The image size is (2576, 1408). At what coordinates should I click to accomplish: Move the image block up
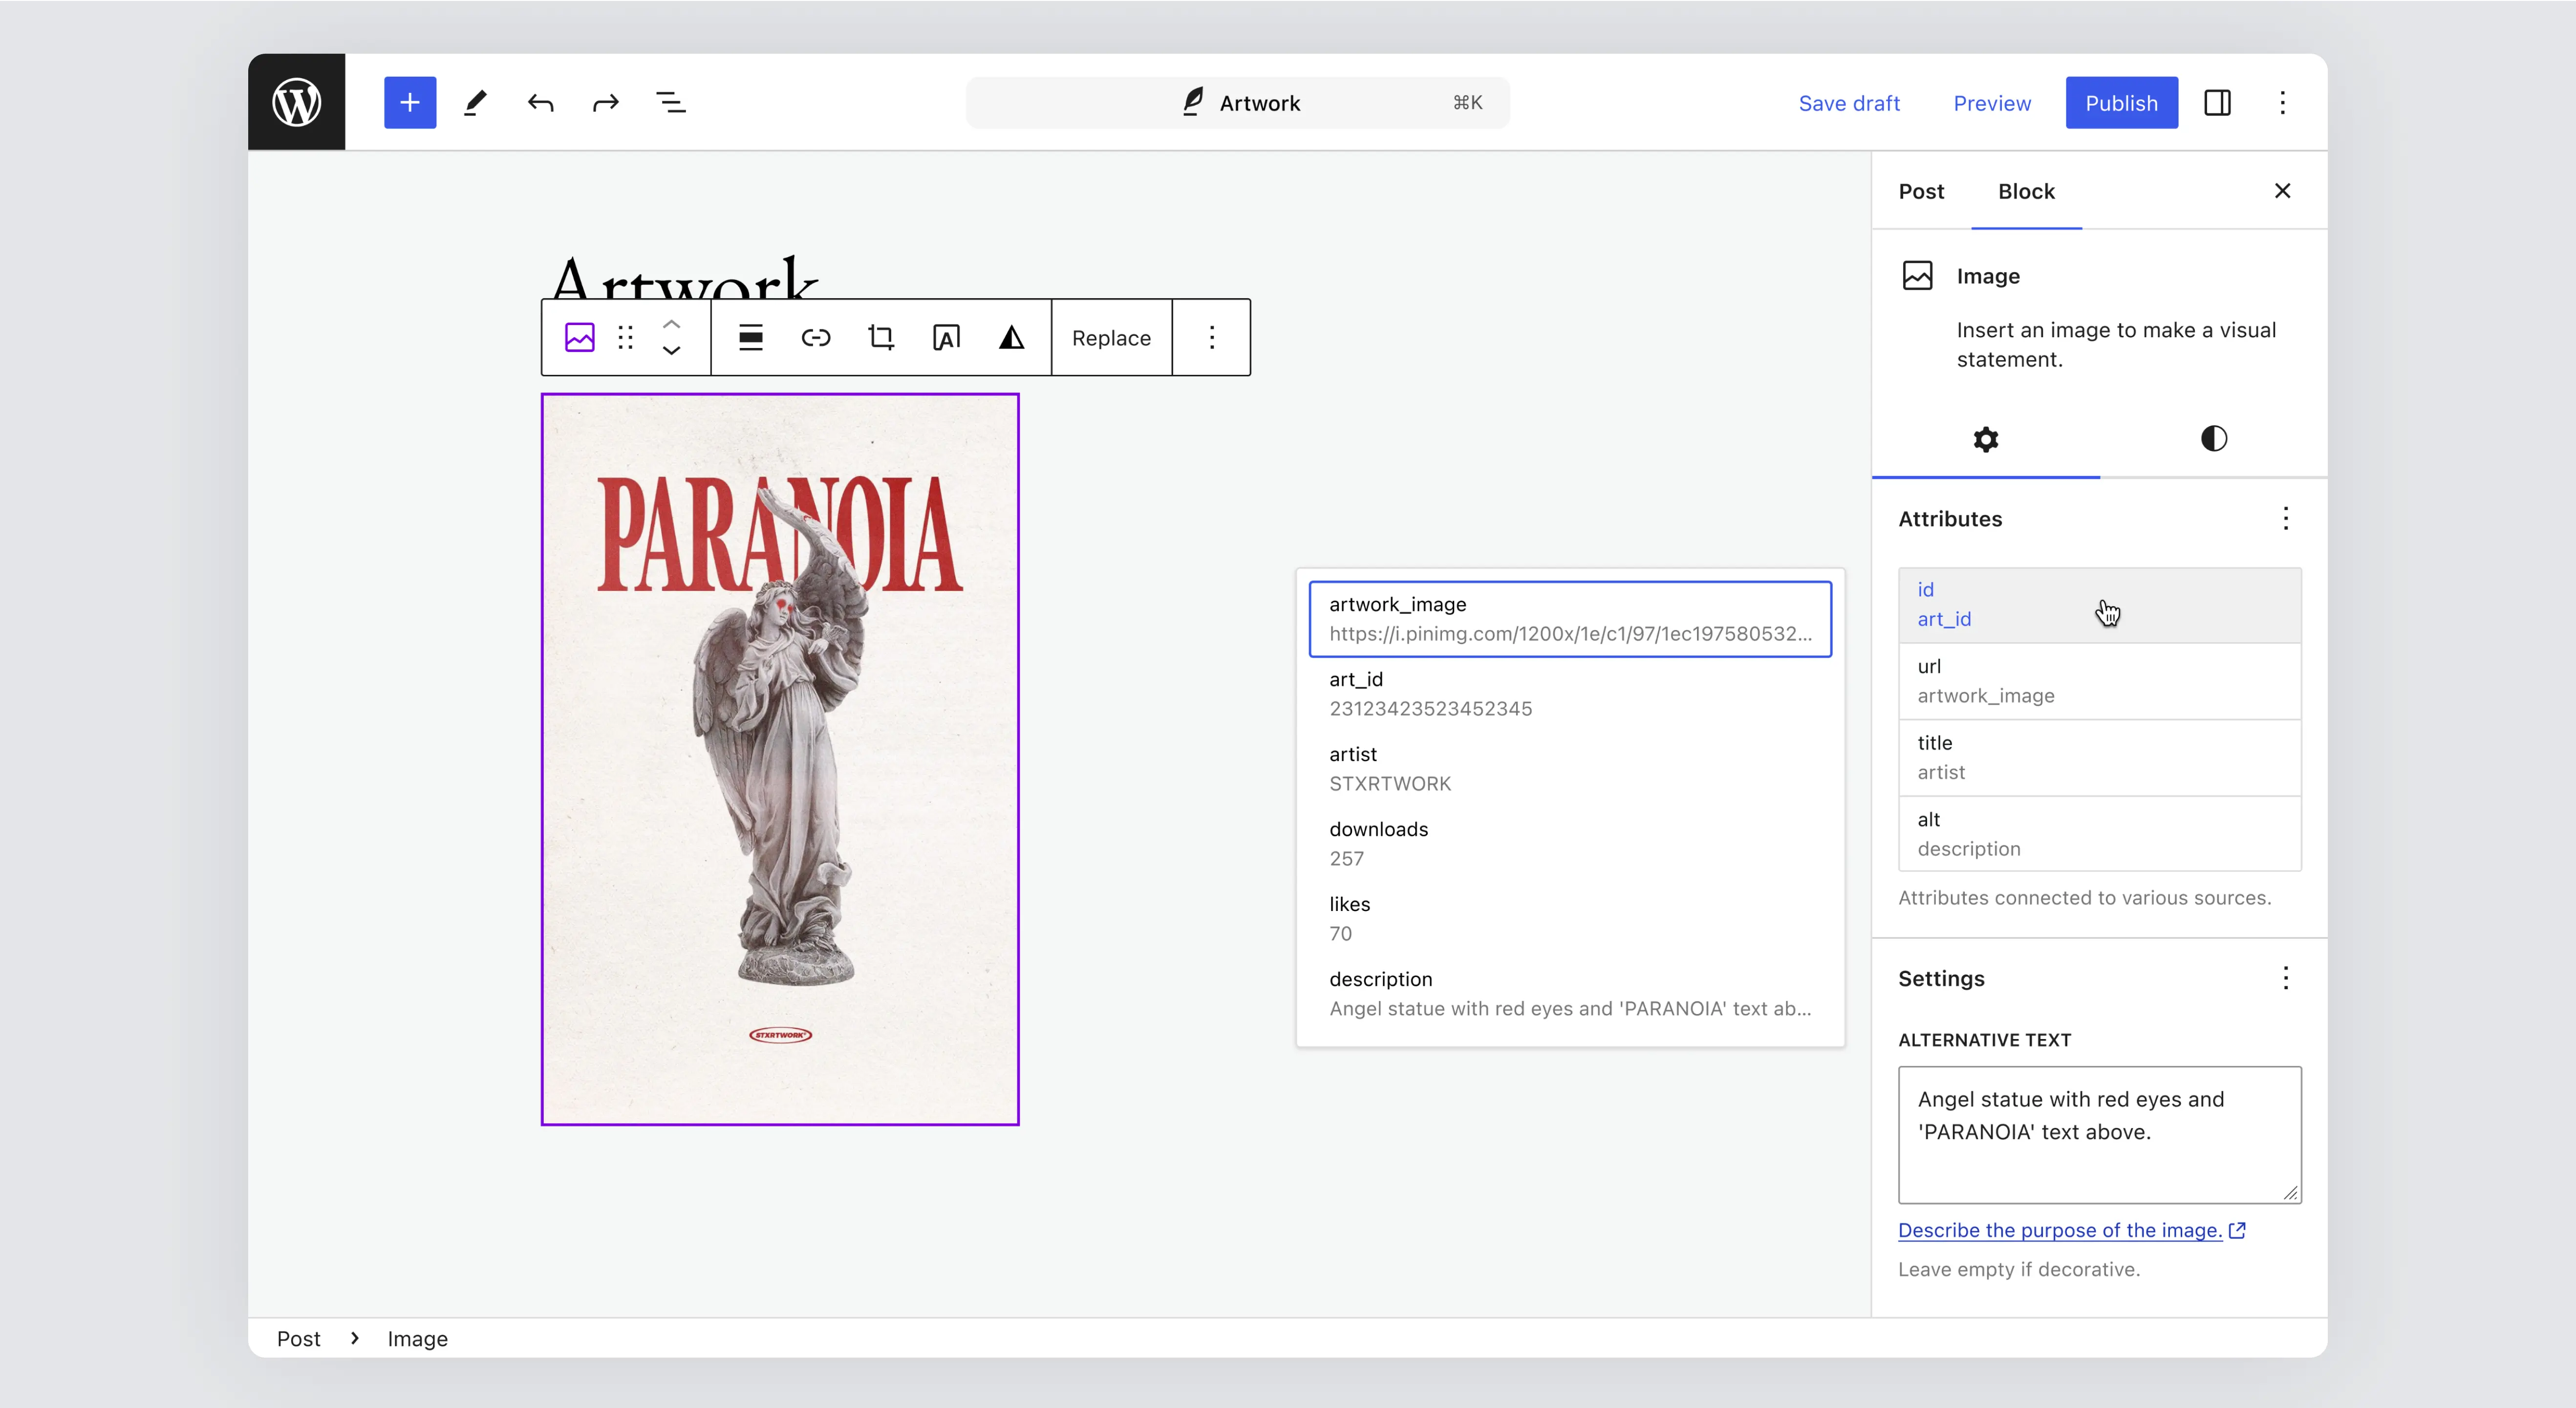(x=672, y=324)
